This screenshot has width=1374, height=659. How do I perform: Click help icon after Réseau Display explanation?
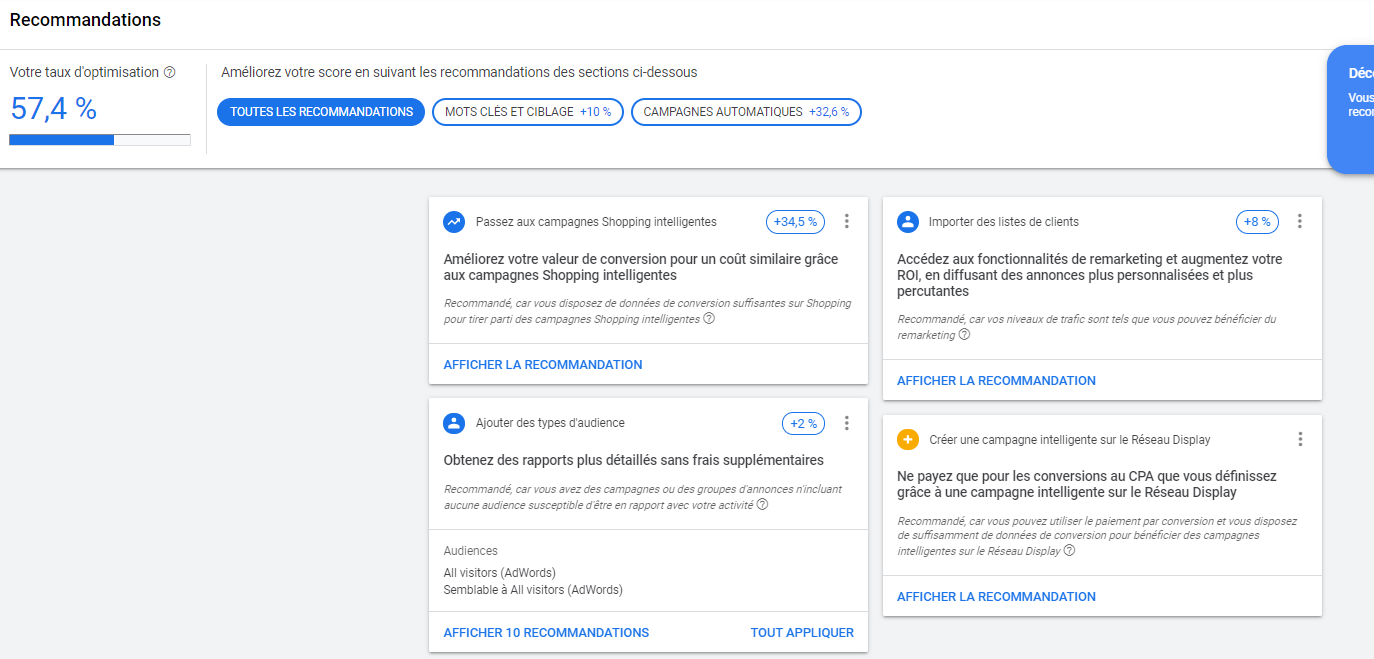(1069, 551)
